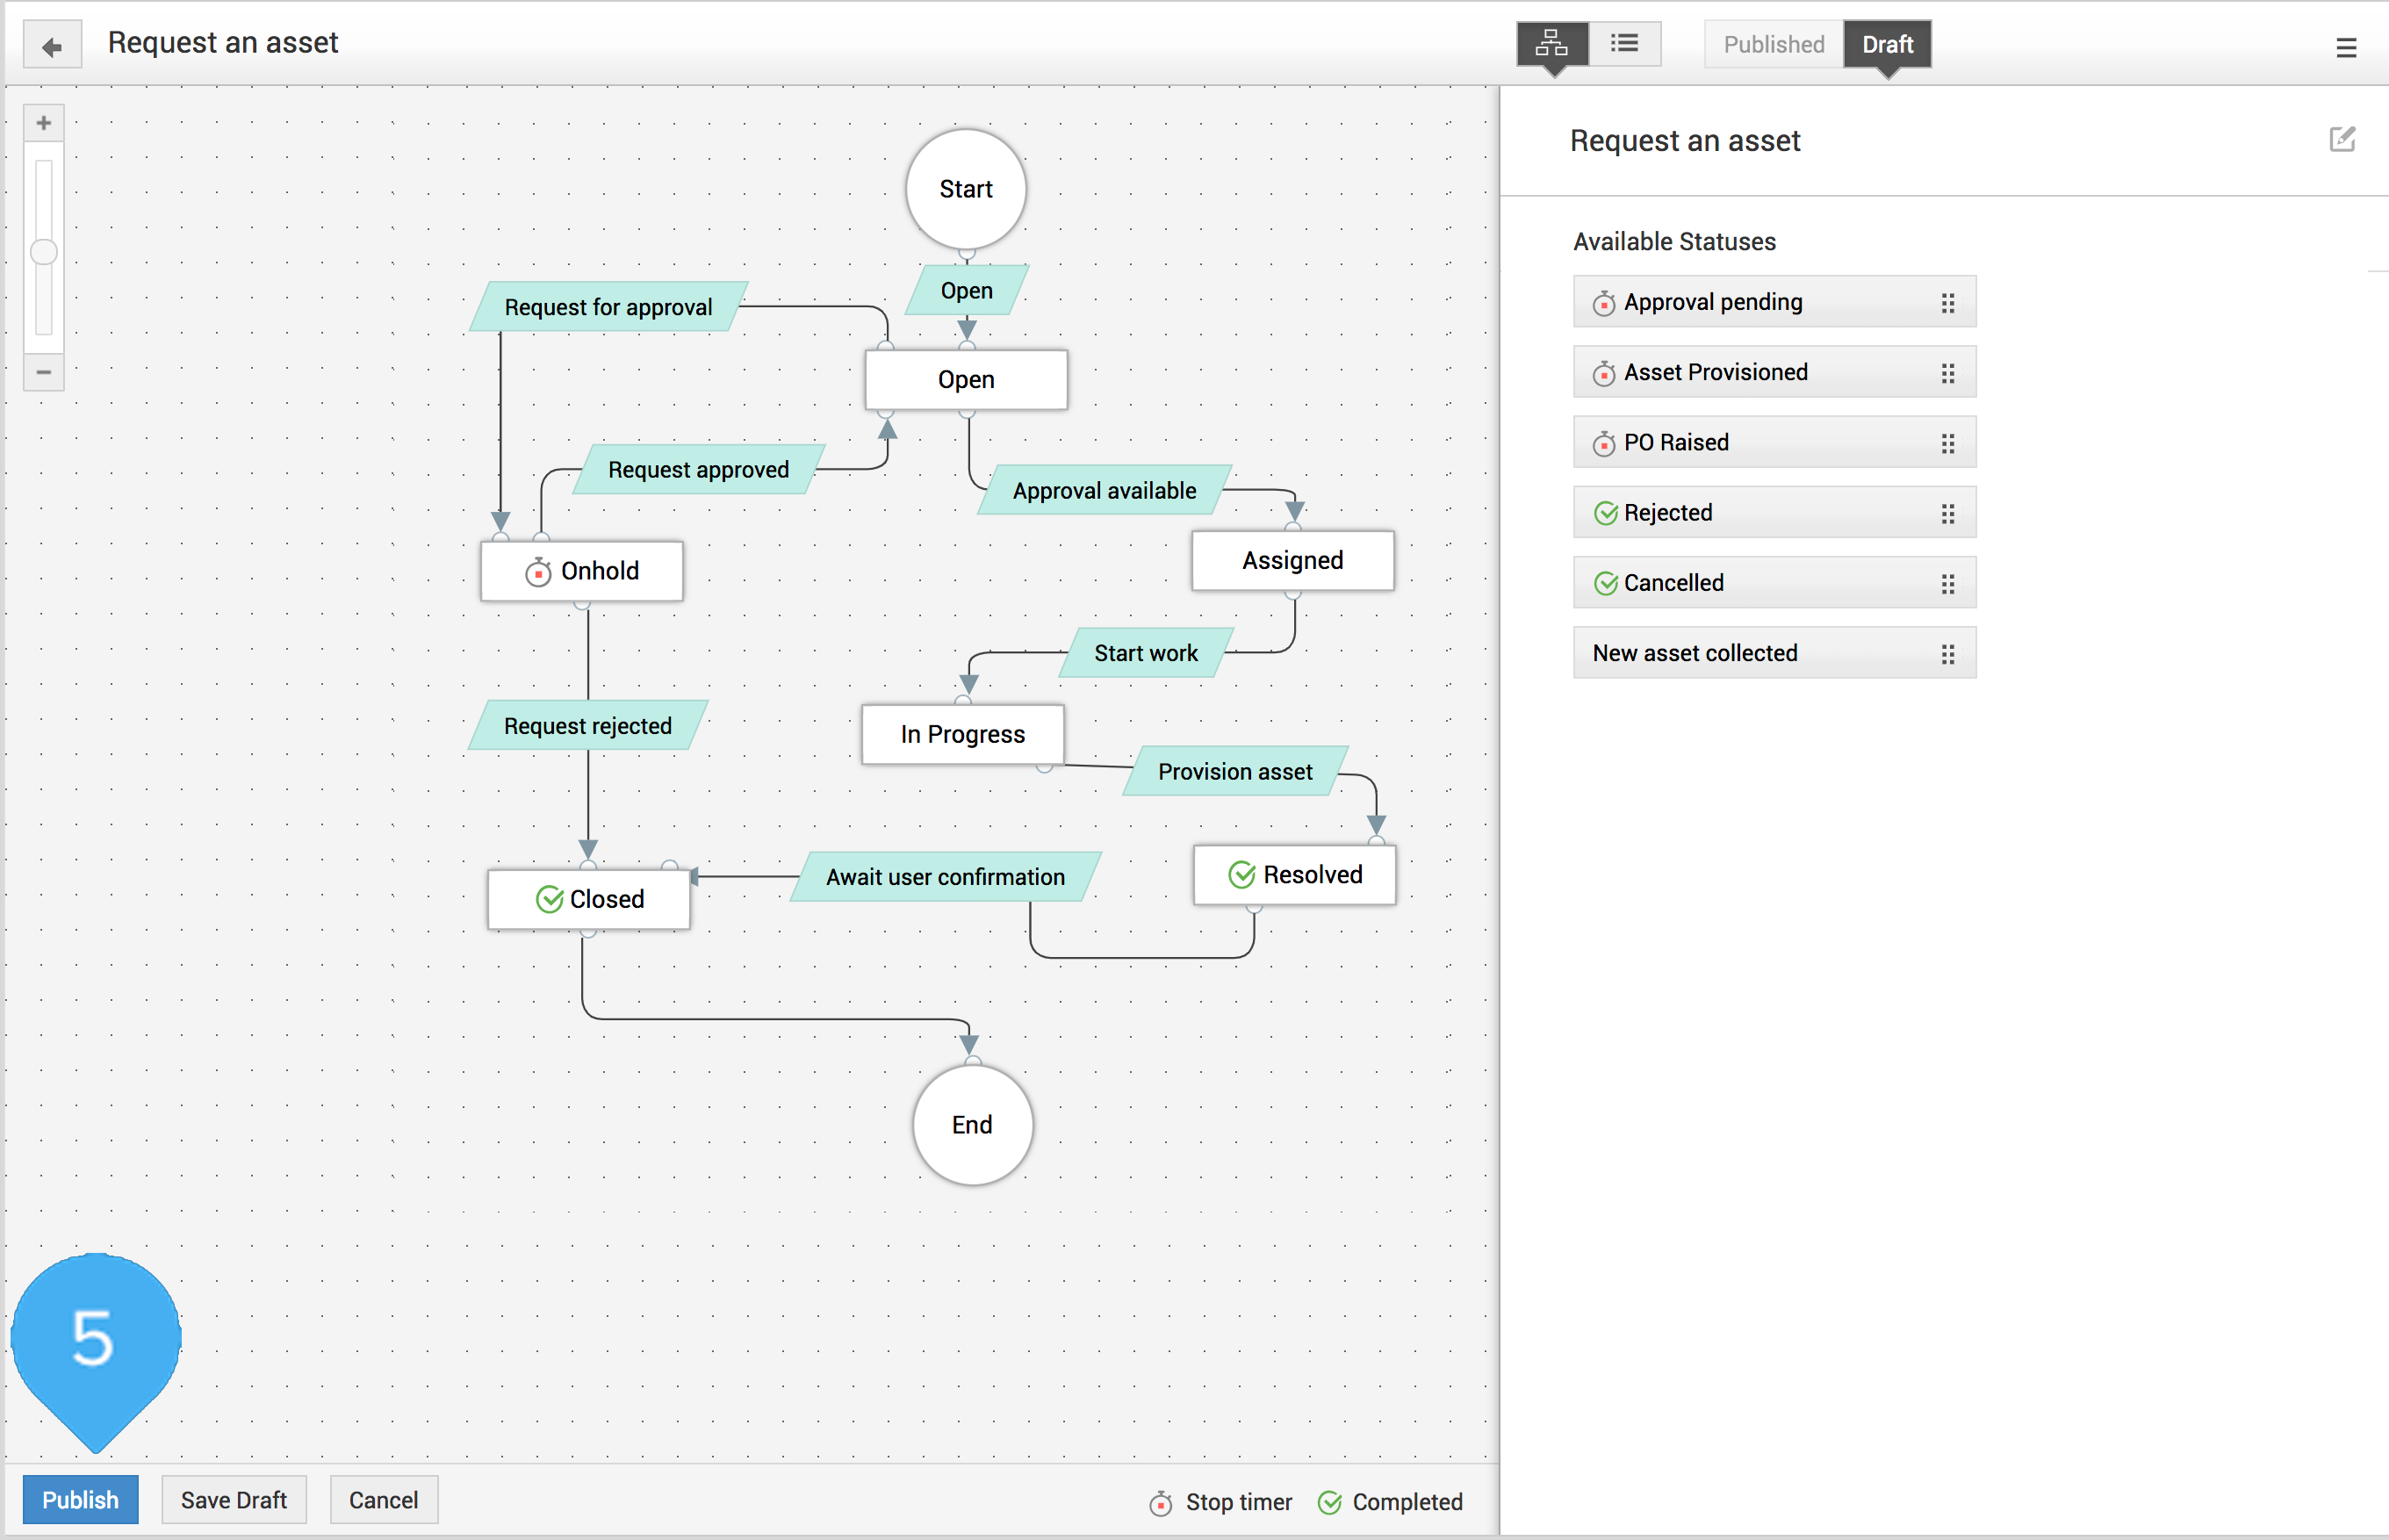Select the Assigned status node
Viewport: 2389px width, 1540px height.
tap(1293, 561)
